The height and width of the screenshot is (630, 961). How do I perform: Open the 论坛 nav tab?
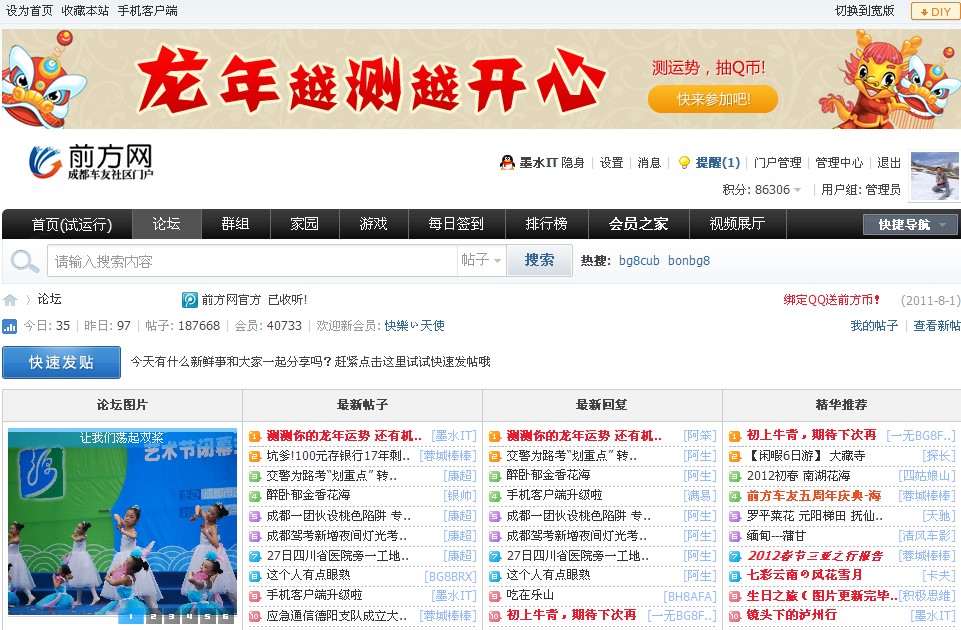point(167,224)
